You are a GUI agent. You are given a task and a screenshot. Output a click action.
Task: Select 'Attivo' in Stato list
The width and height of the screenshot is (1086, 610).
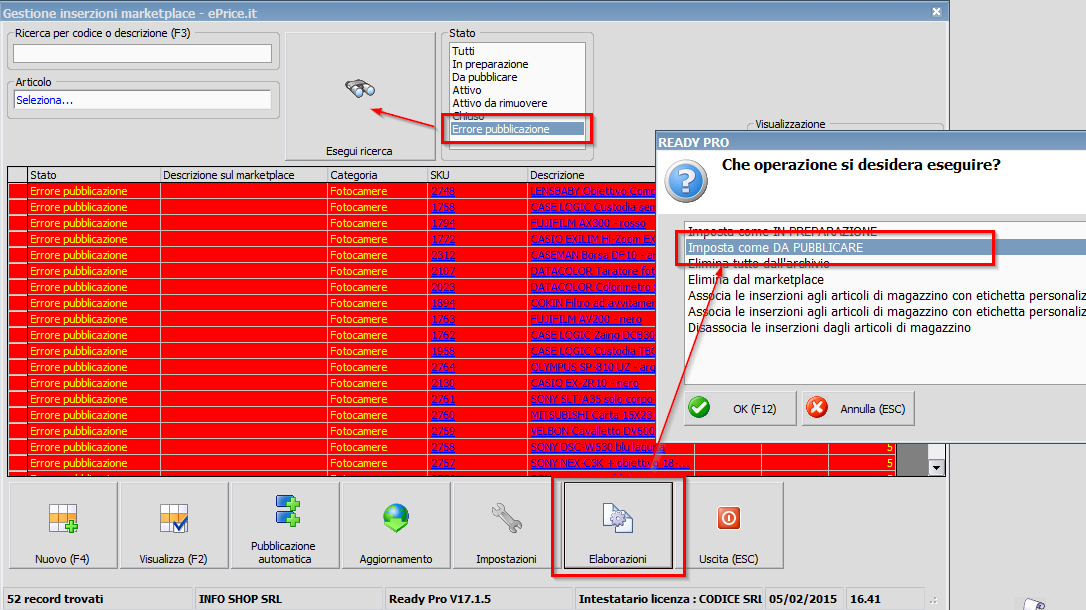point(467,90)
